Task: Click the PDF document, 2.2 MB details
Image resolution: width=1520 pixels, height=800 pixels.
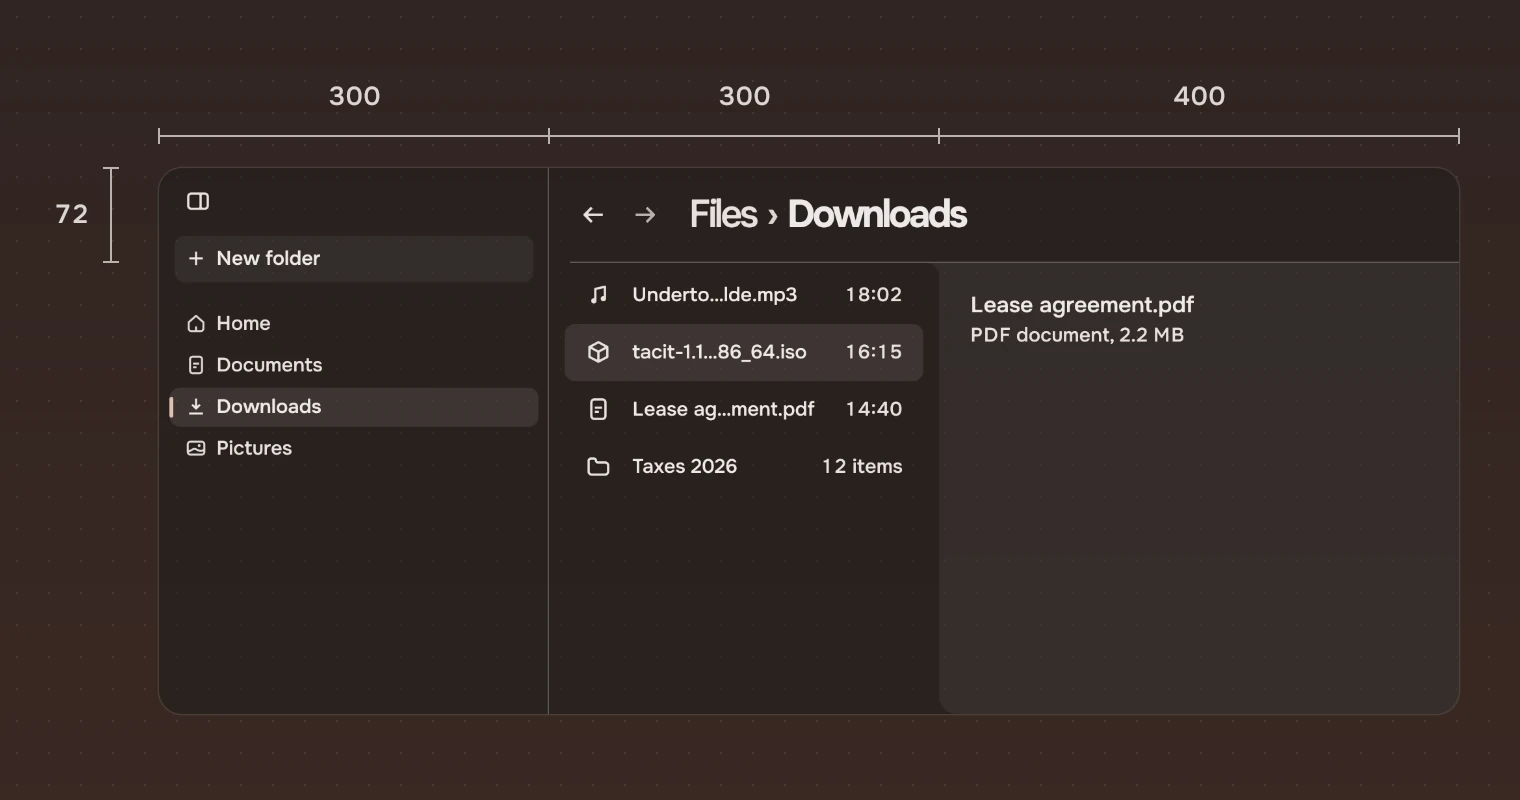Action: coord(1077,336)
